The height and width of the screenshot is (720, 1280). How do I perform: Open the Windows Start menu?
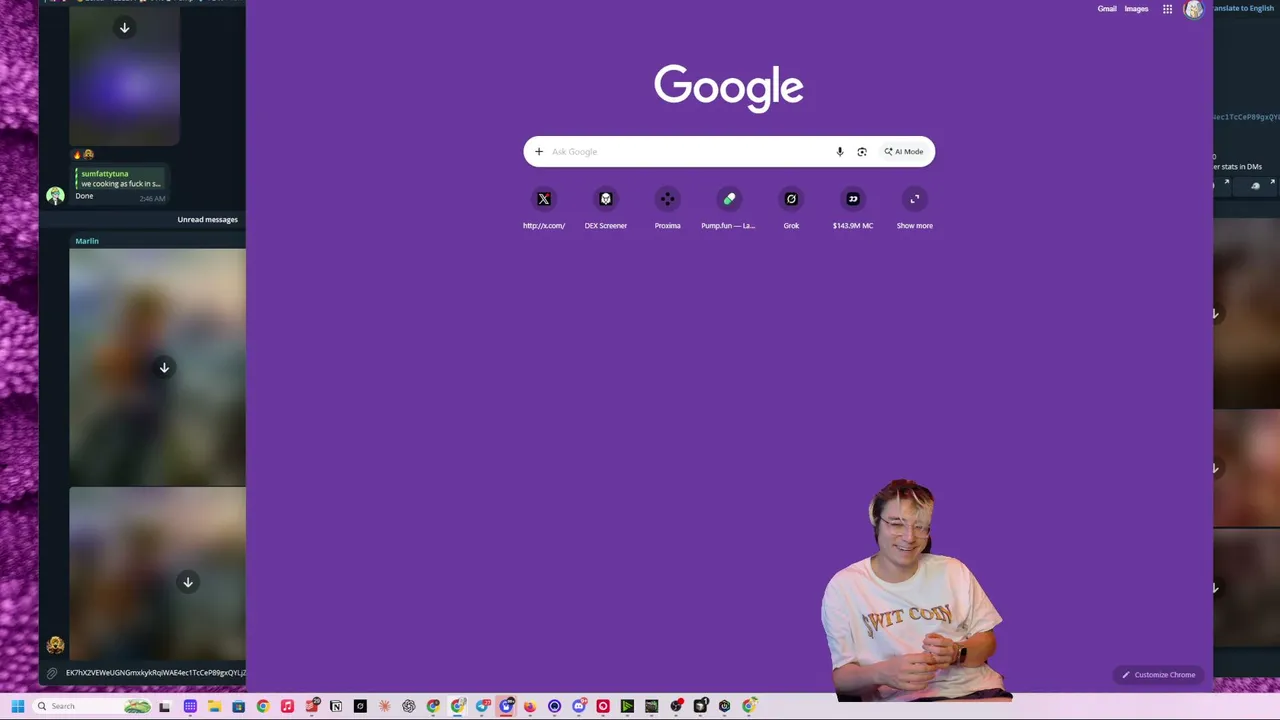pos(17,706)
